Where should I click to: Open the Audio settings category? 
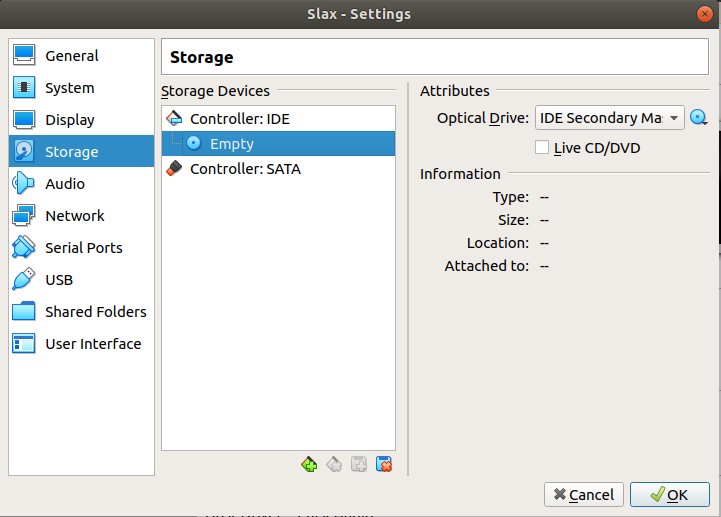point(81,184)
